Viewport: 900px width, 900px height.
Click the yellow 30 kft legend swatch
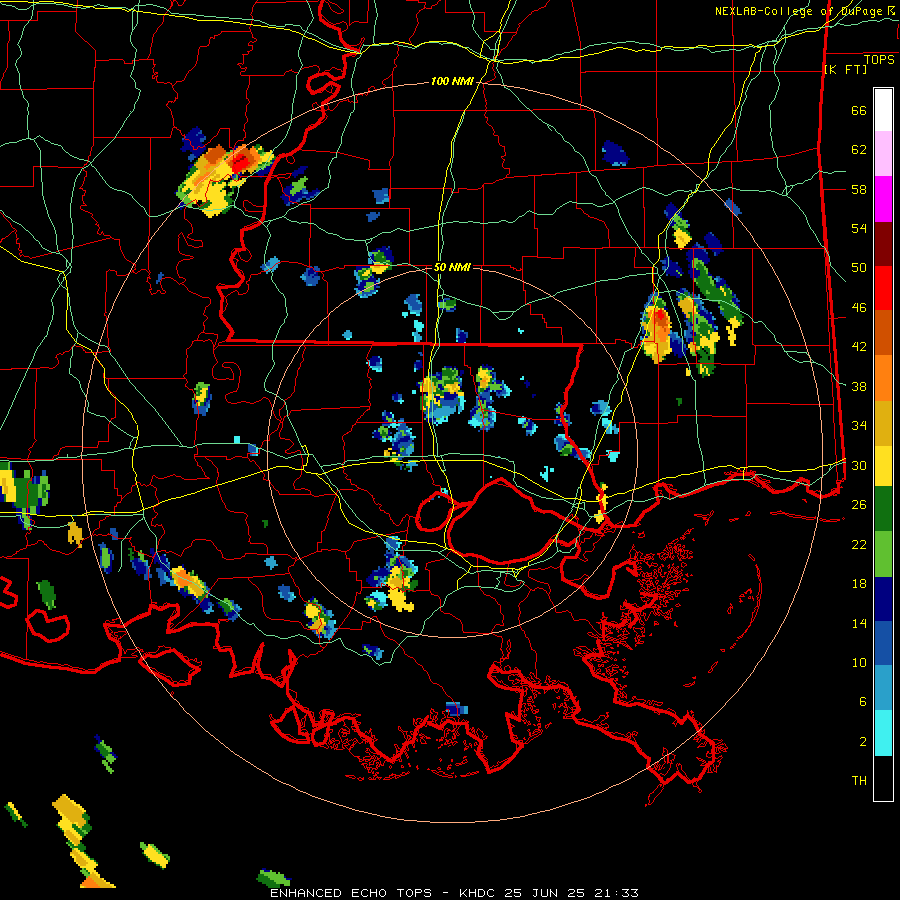[x=883, y=465]
